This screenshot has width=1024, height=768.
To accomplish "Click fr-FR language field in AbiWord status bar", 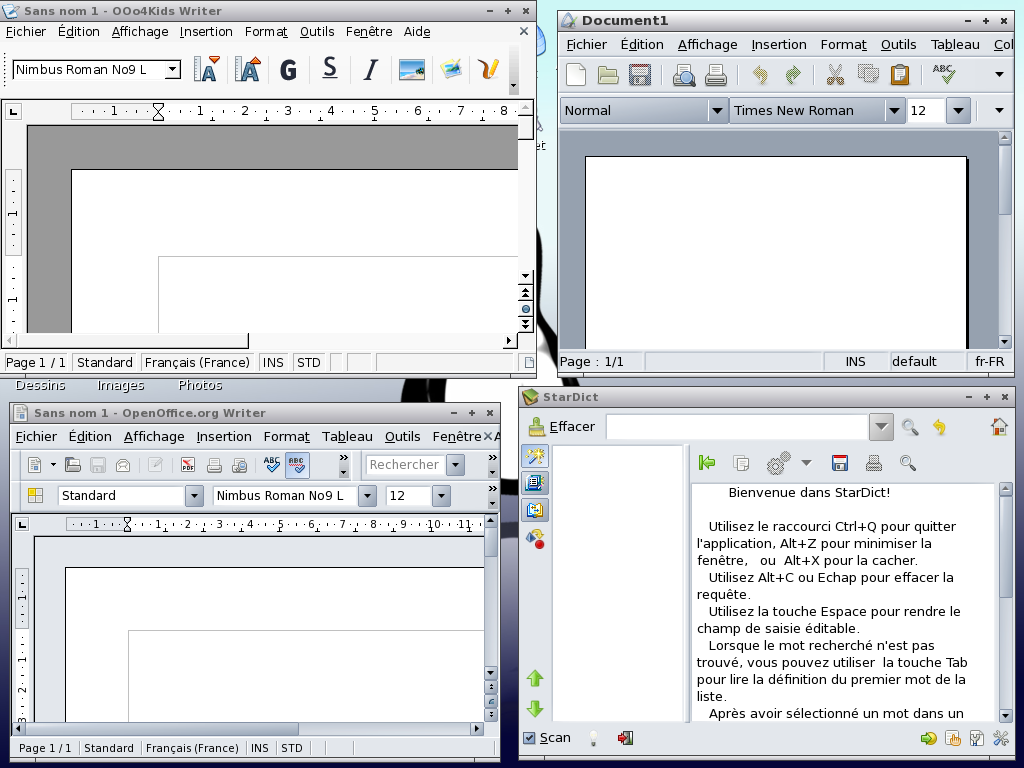I will pos(989,361).
